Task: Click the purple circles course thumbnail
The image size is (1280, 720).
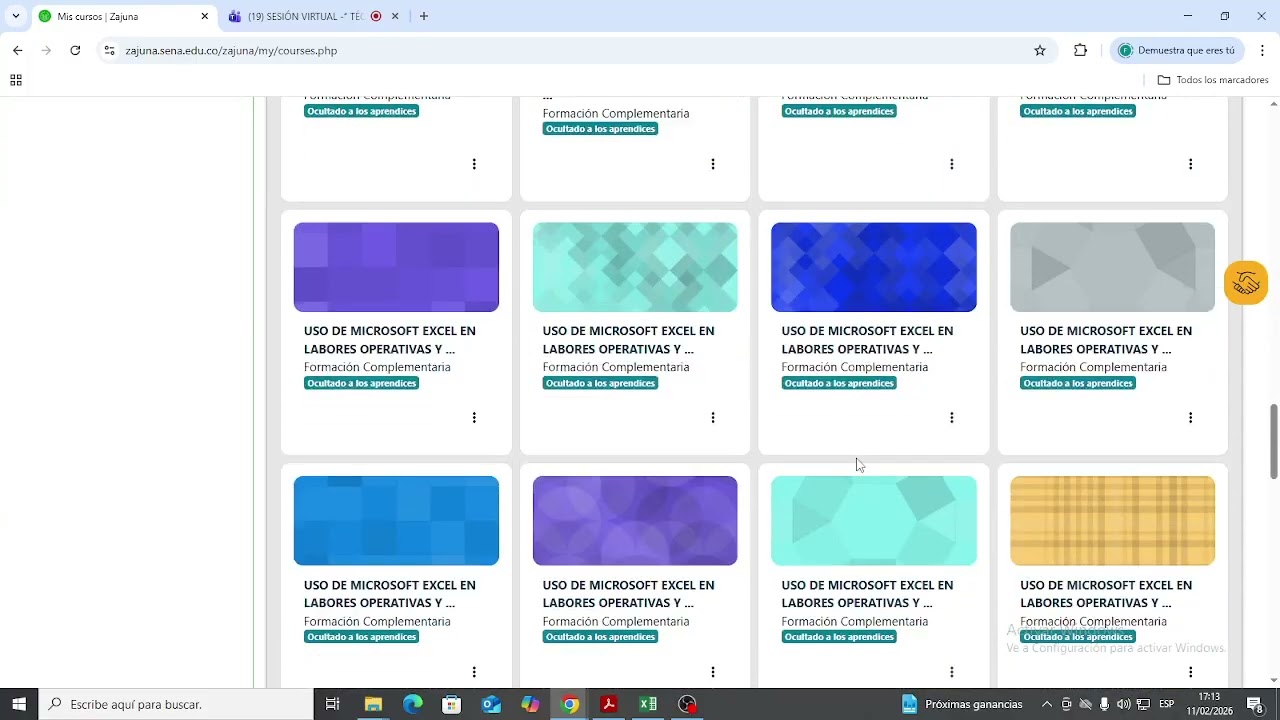Action: pos(635,521)
